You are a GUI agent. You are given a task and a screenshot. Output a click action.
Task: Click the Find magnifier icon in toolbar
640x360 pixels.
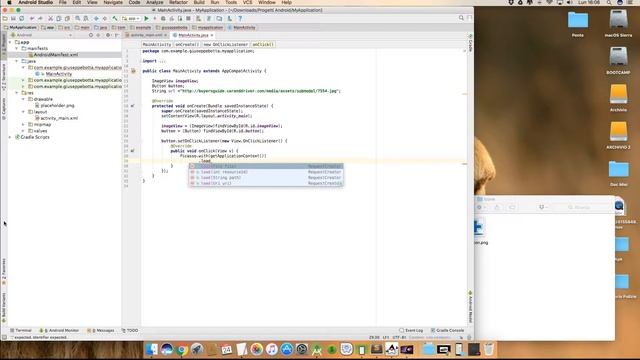click(x=78, y=18)
